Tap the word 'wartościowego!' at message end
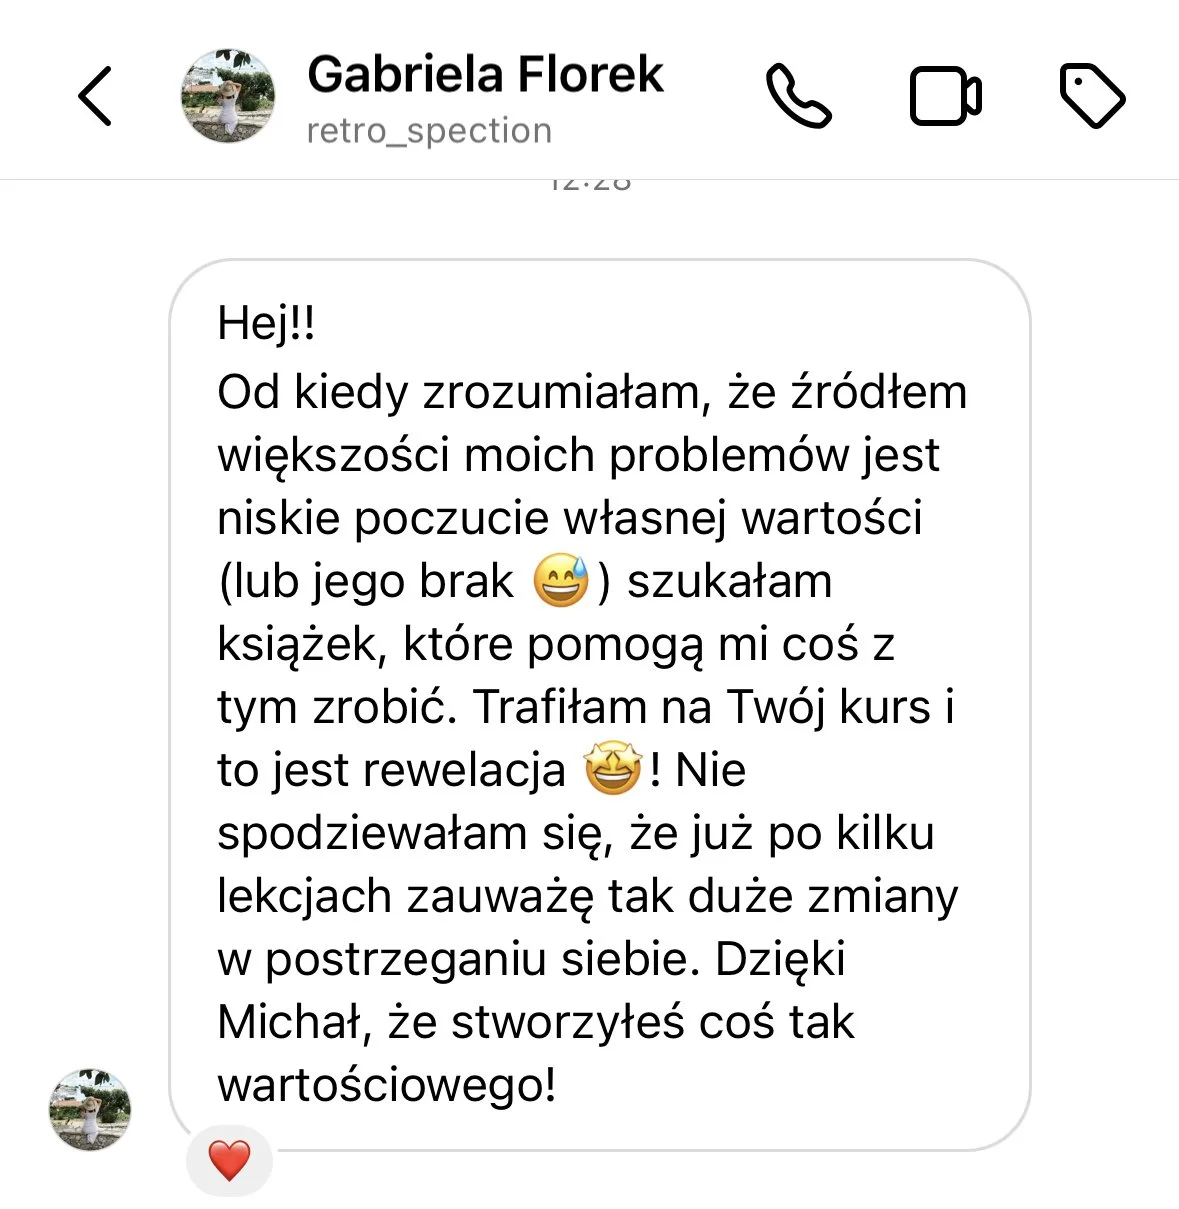 (x=387, y=1085)
